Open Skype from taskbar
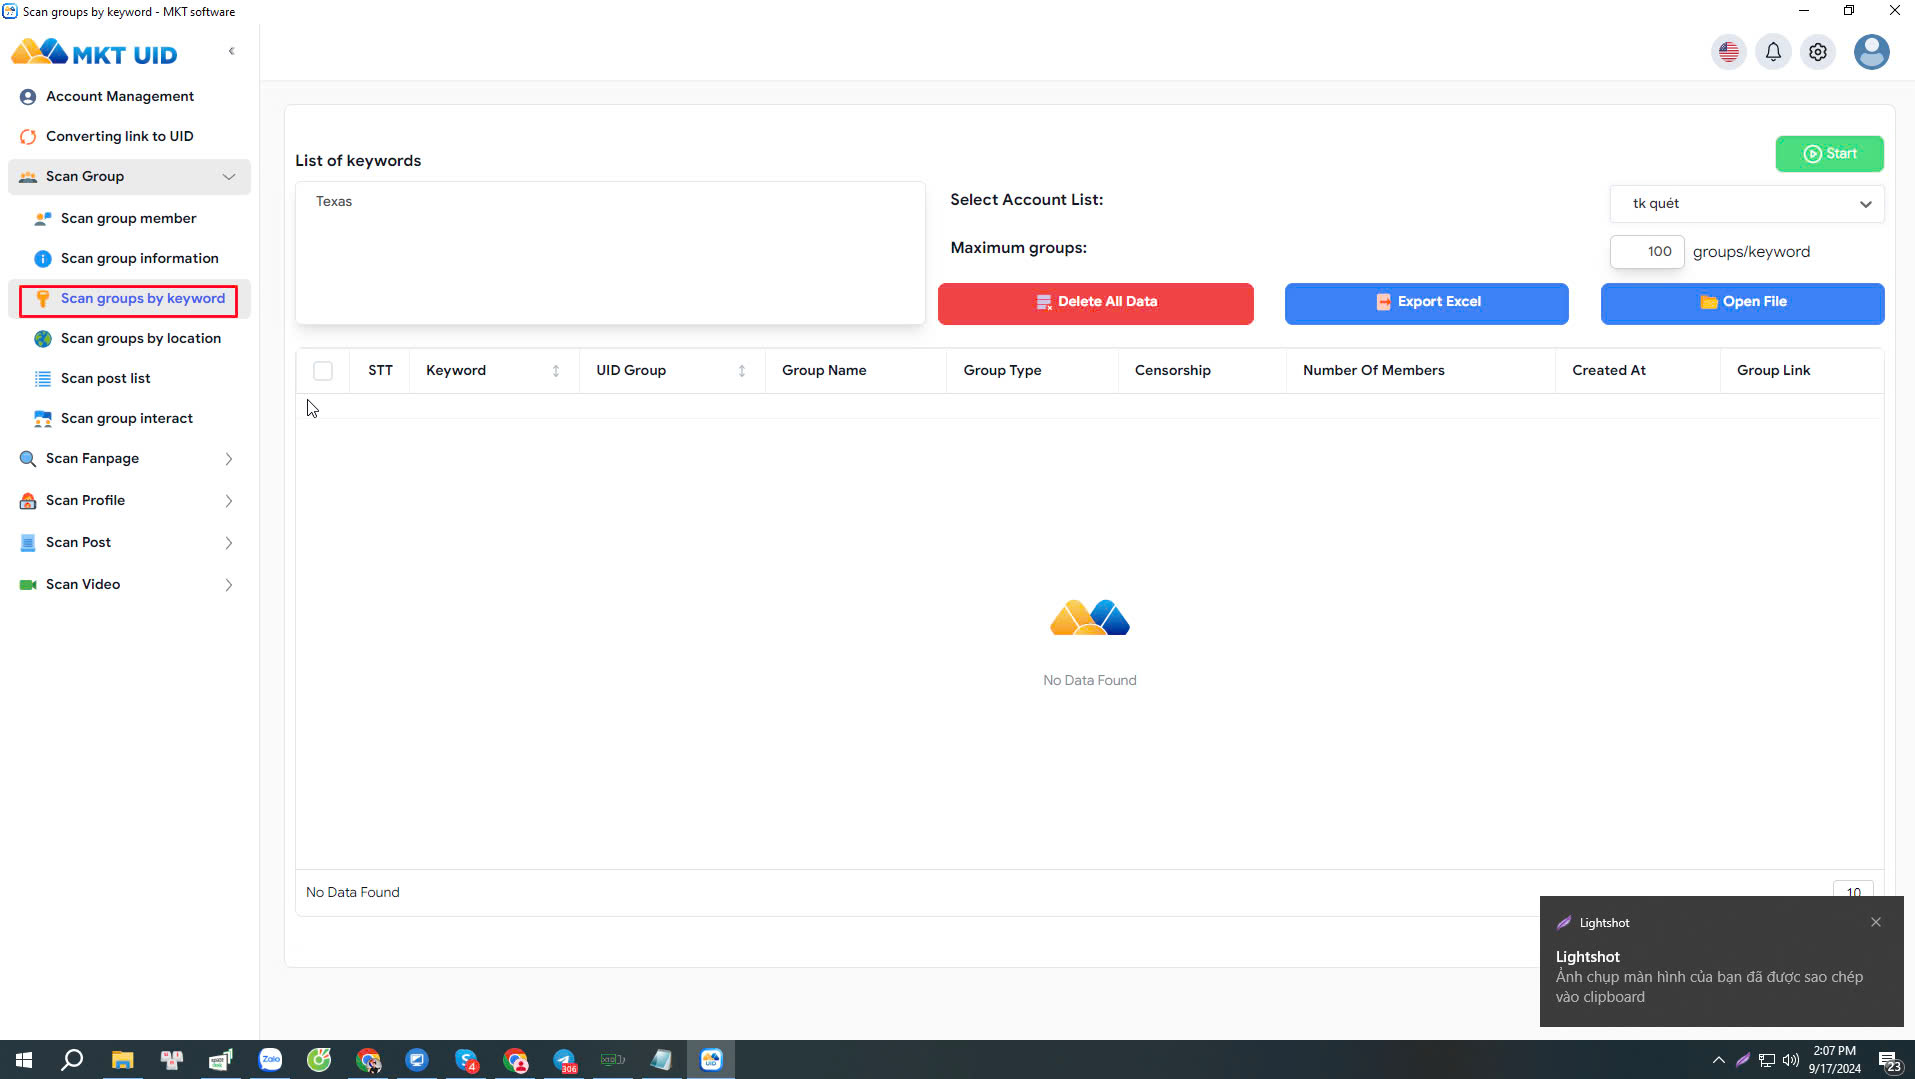Screen dimensions: 1915x1079 [466, 1060]
